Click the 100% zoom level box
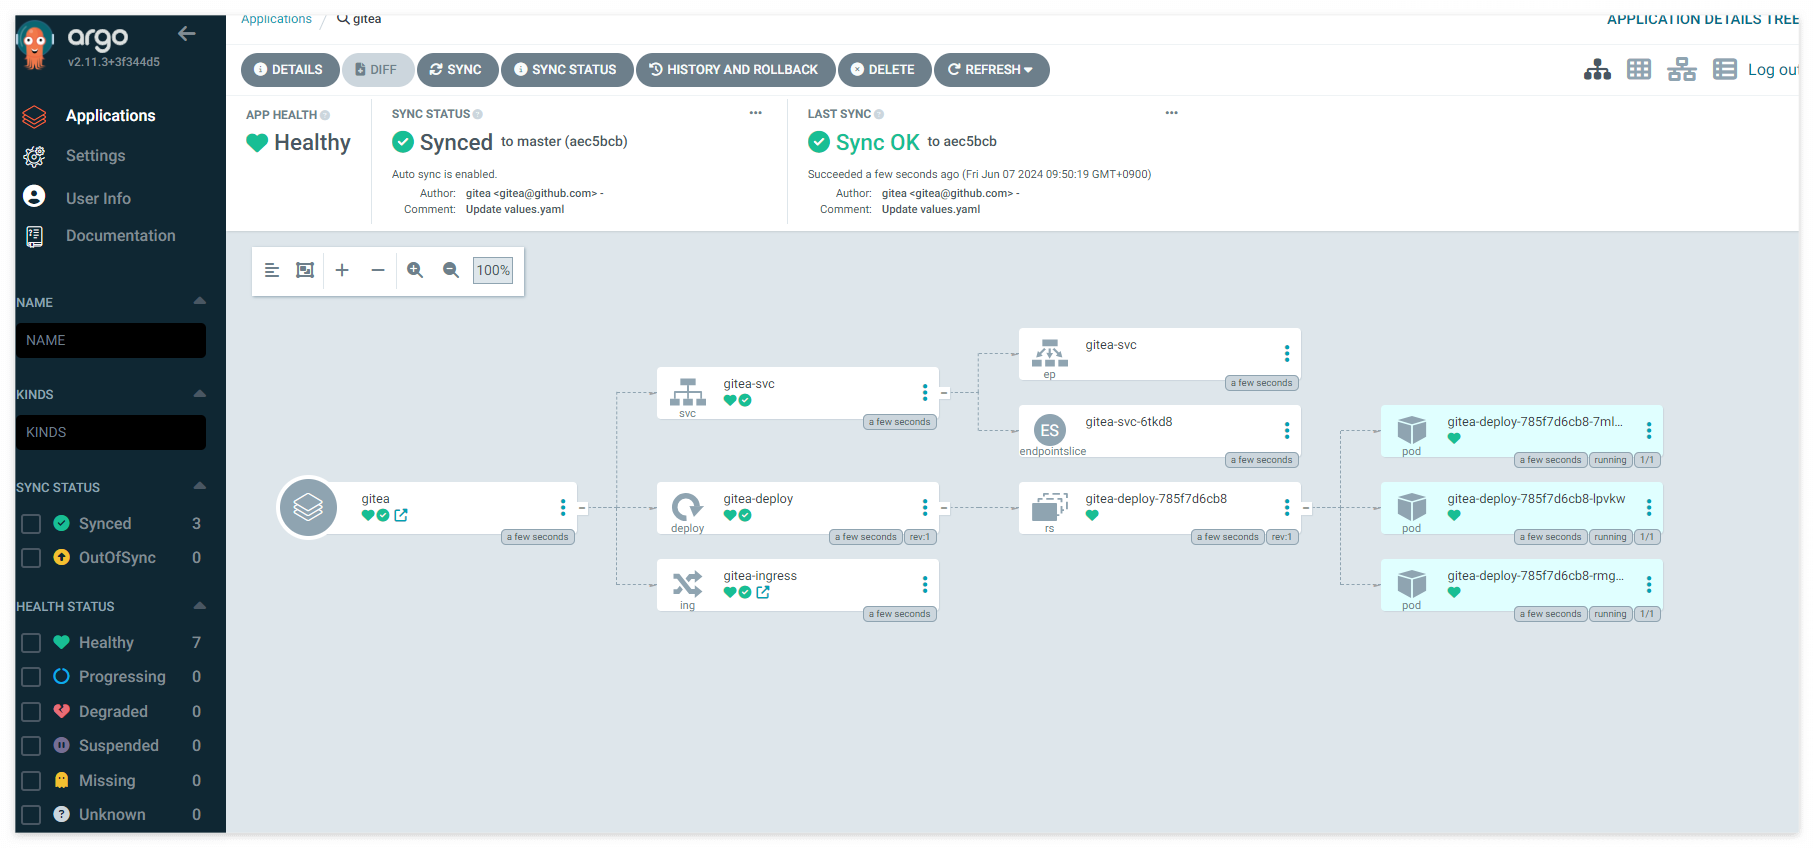 [493, 270]
